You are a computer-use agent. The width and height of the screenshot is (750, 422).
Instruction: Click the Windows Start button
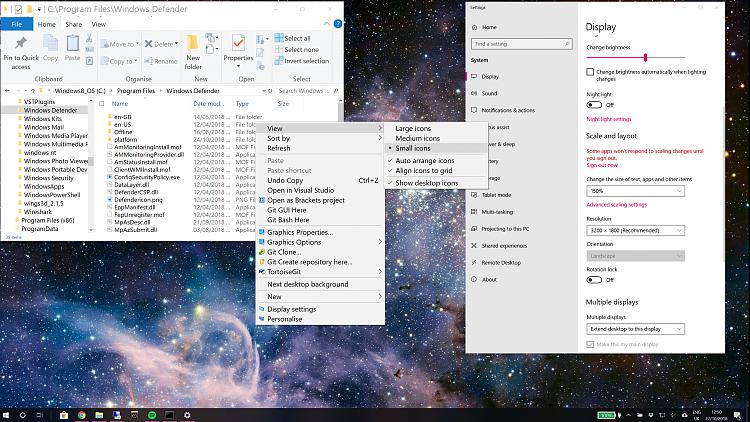click(6, 415)
